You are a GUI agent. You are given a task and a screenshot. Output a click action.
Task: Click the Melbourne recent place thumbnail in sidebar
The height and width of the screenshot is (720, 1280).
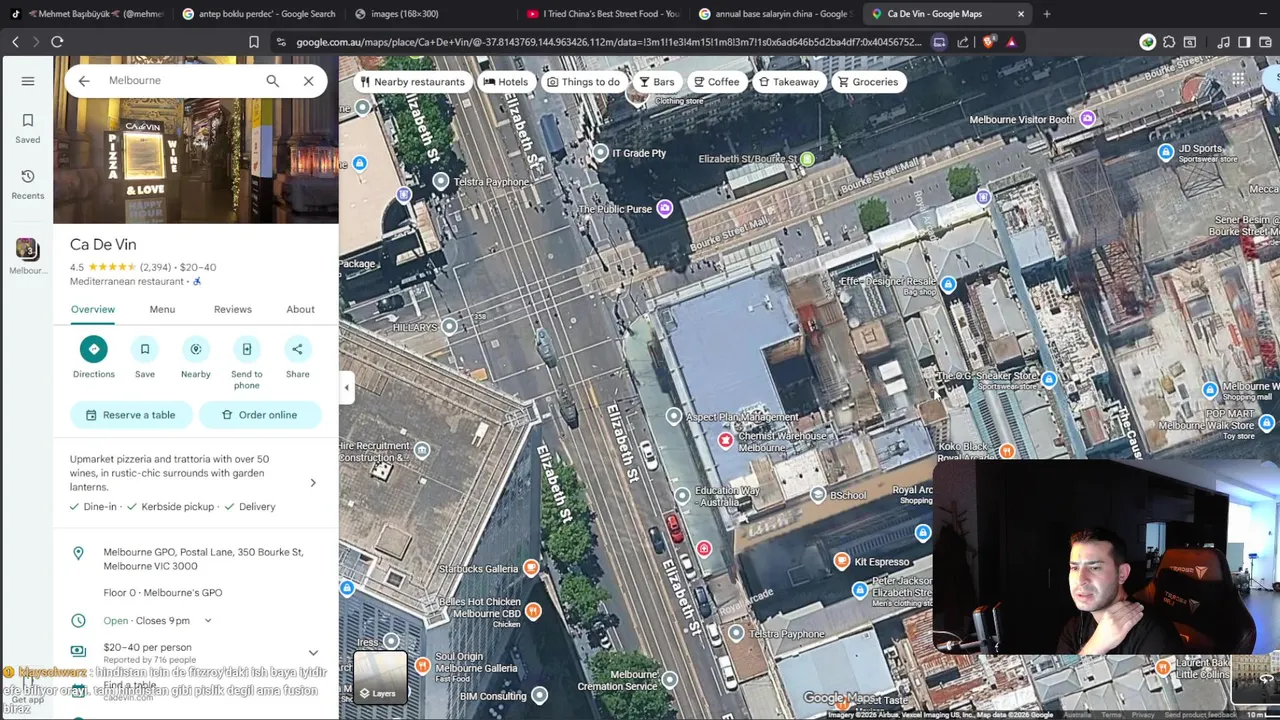[x=27, y=249]
